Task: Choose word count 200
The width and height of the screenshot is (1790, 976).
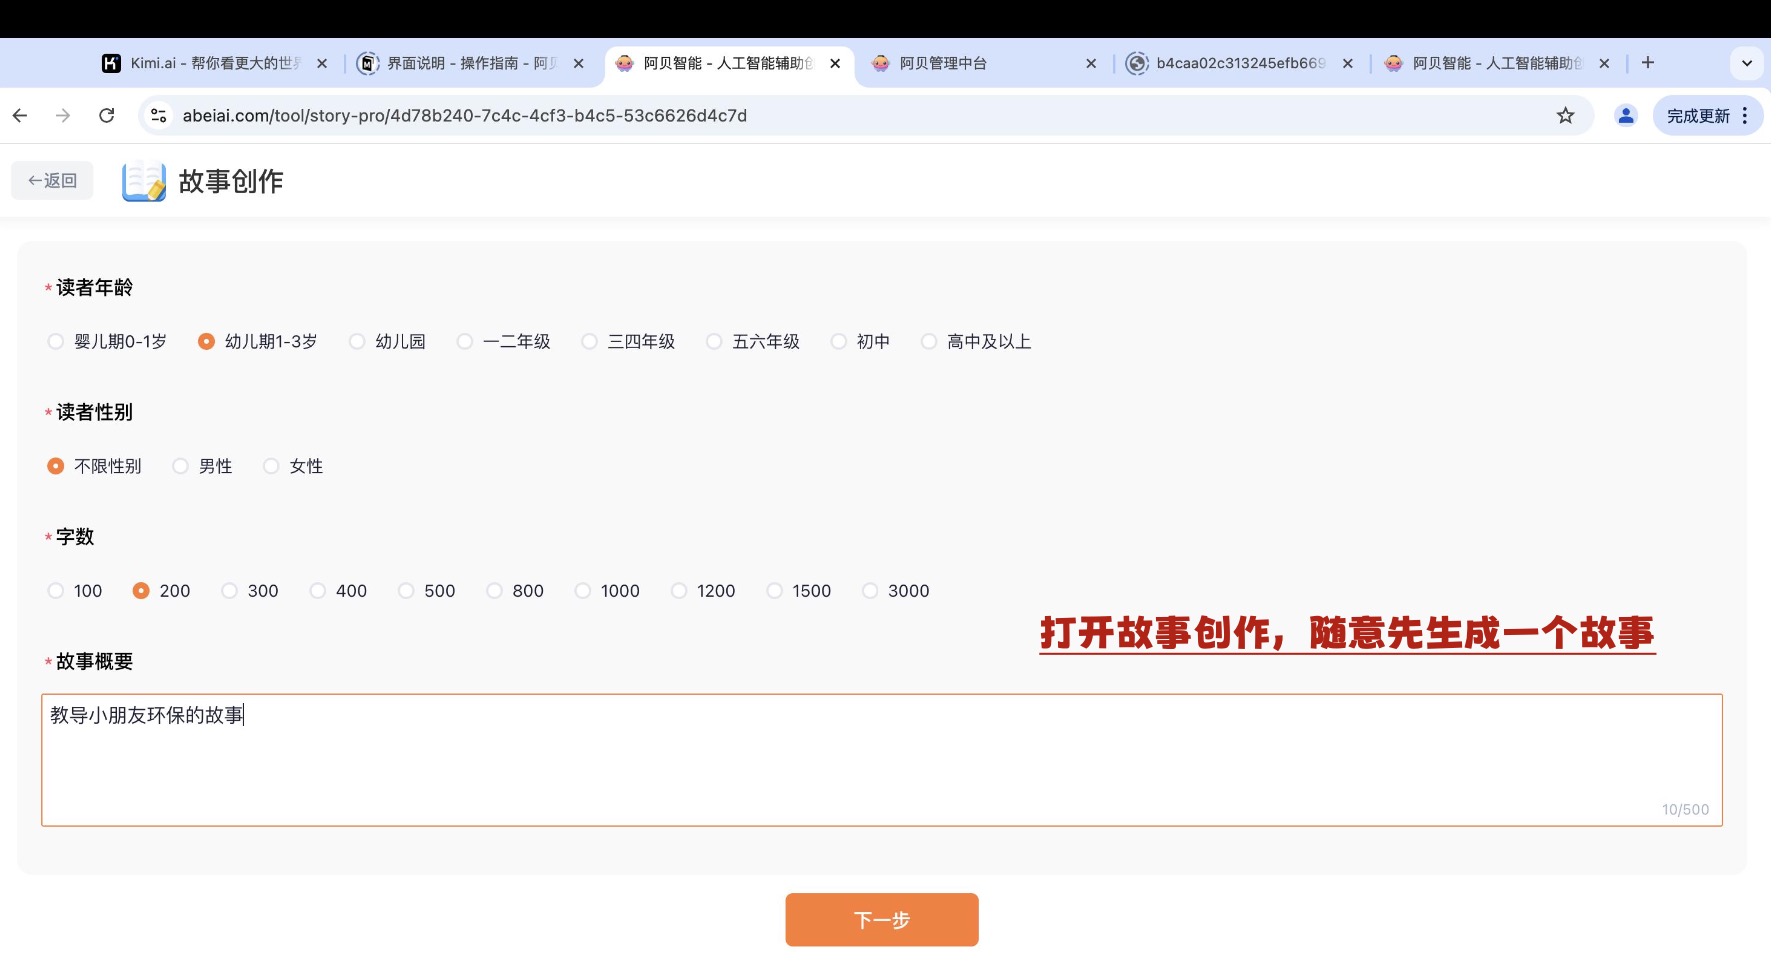Action: pyautogui.click(x=161, y=591)
